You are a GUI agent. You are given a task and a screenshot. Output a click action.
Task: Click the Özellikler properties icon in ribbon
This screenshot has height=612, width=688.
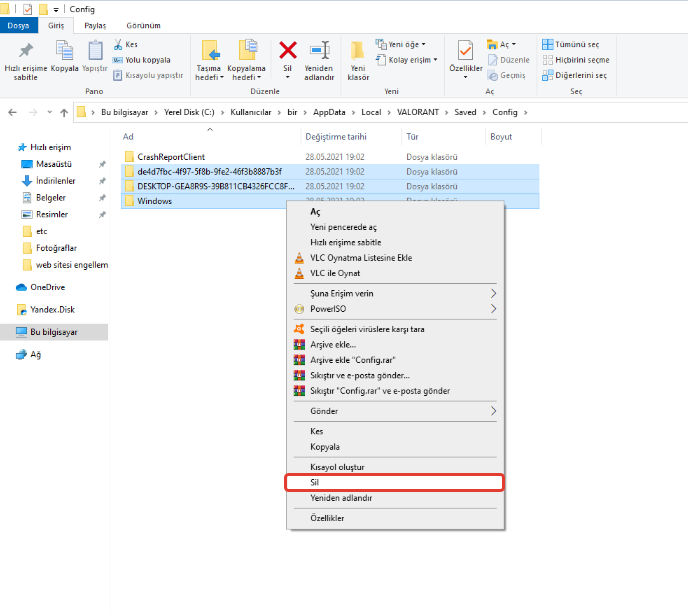click(466, 52)
